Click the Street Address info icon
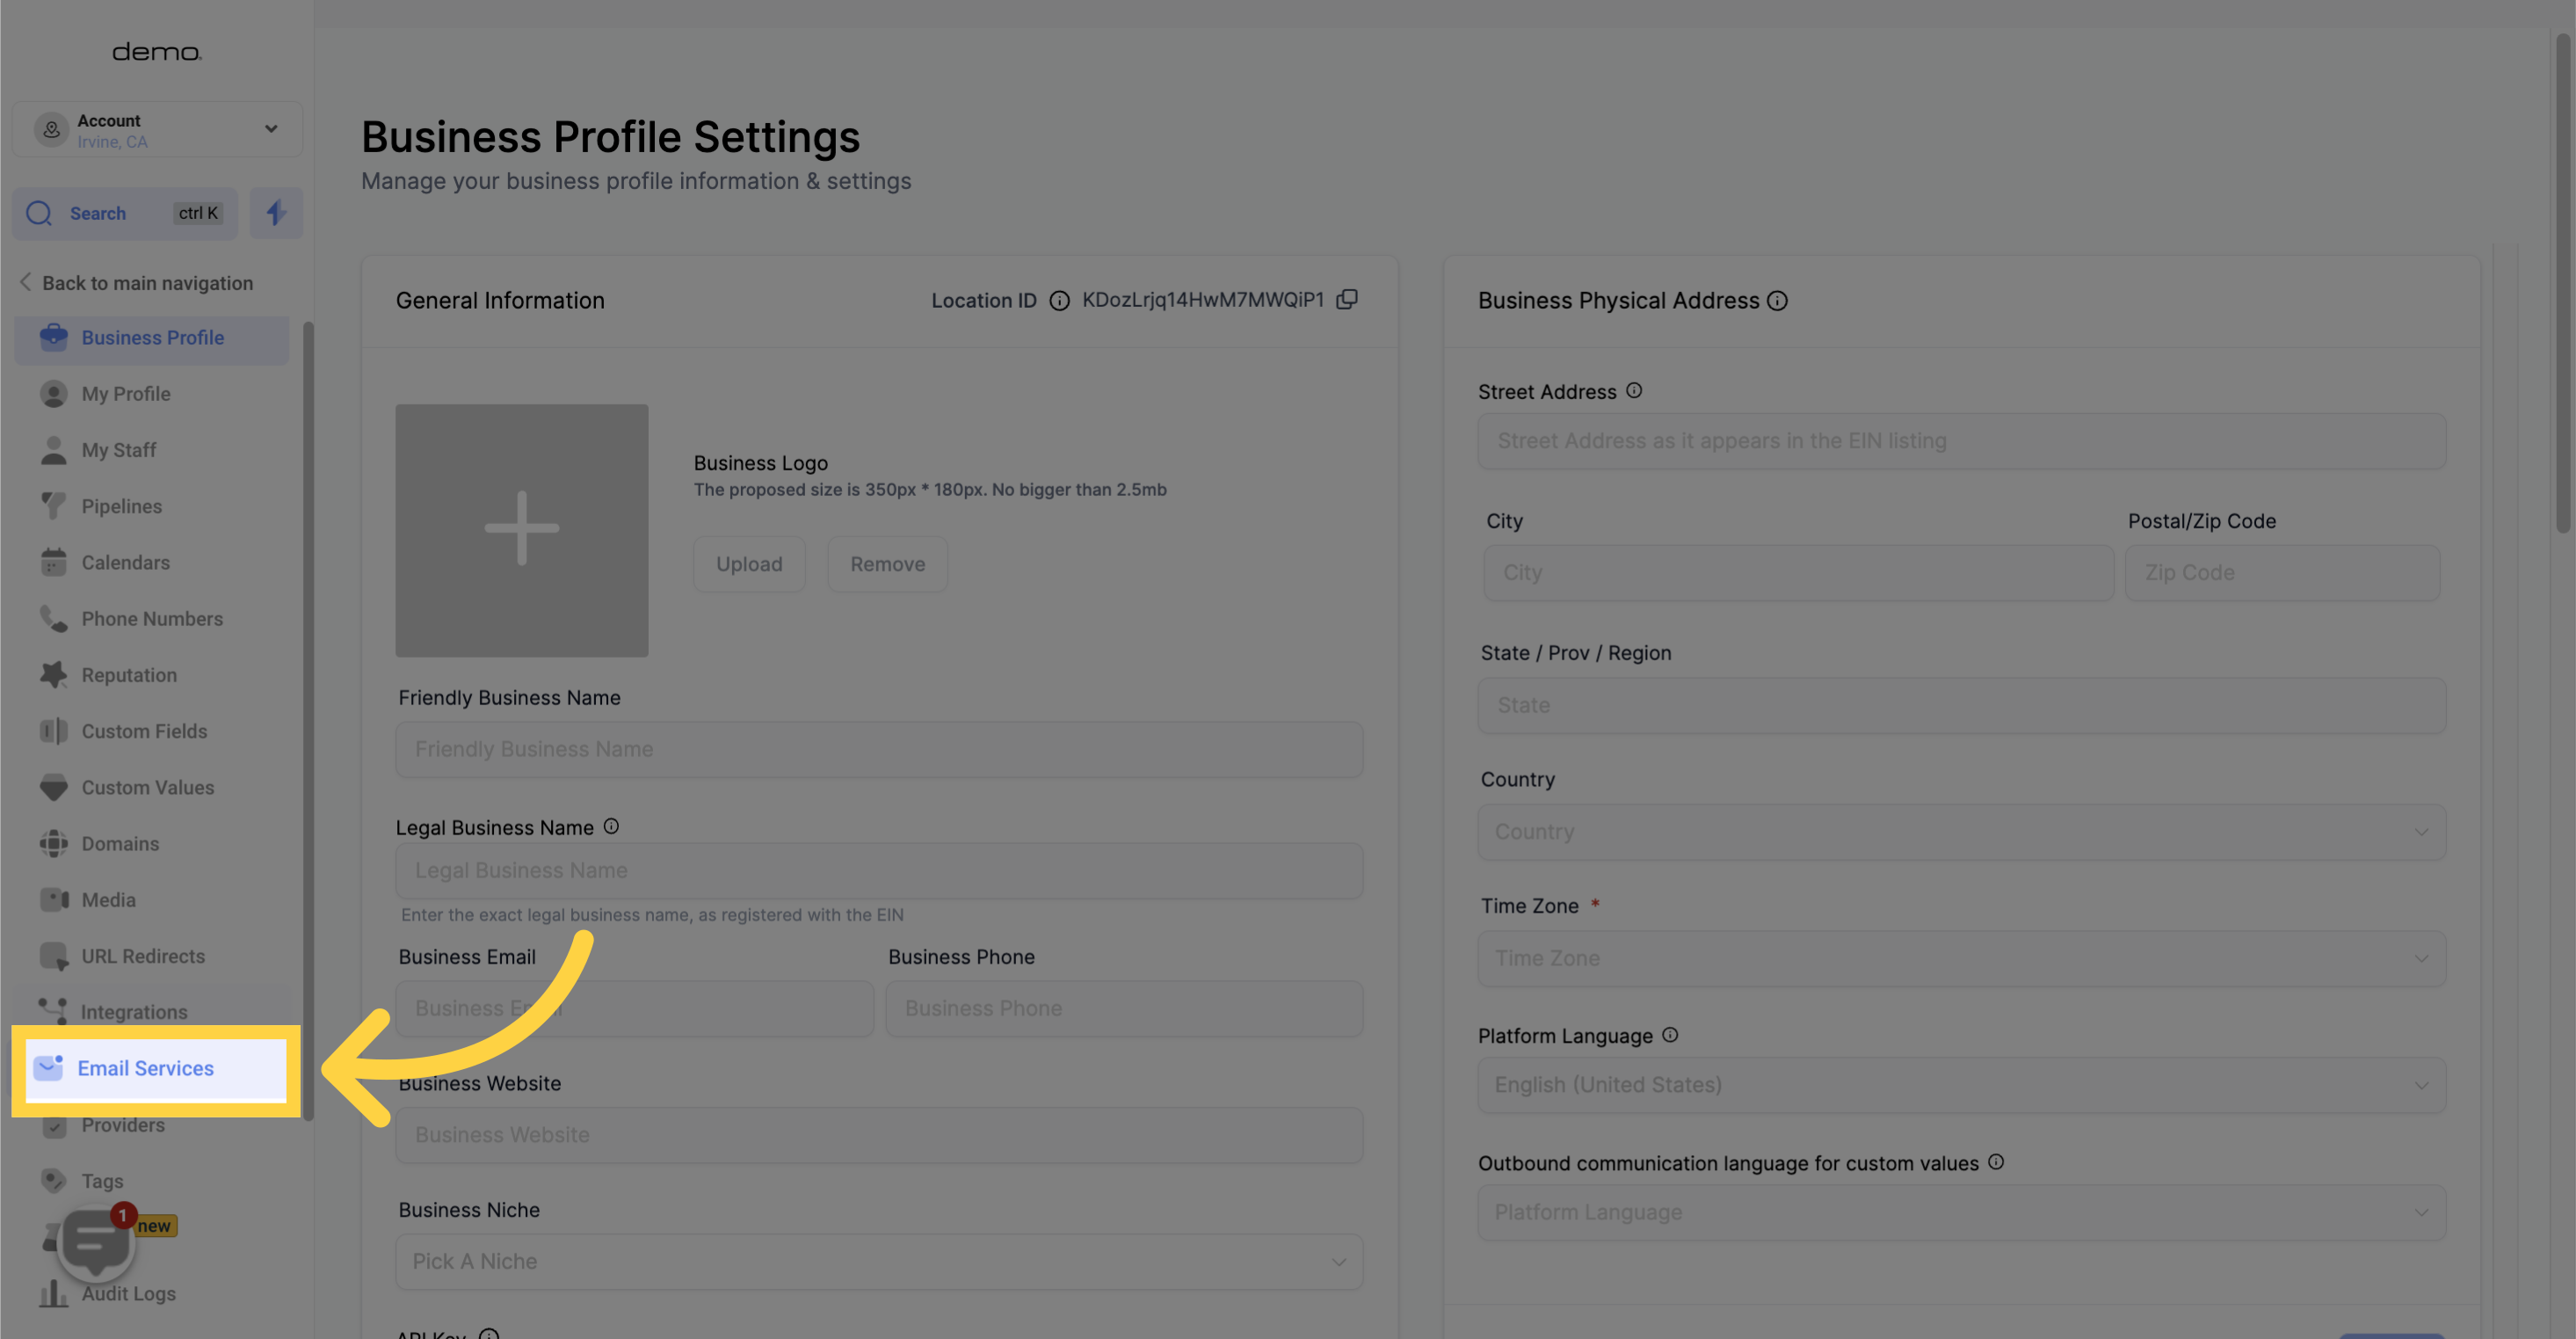Viewport: 2576px width, 1339px height. coord(1634,391)
